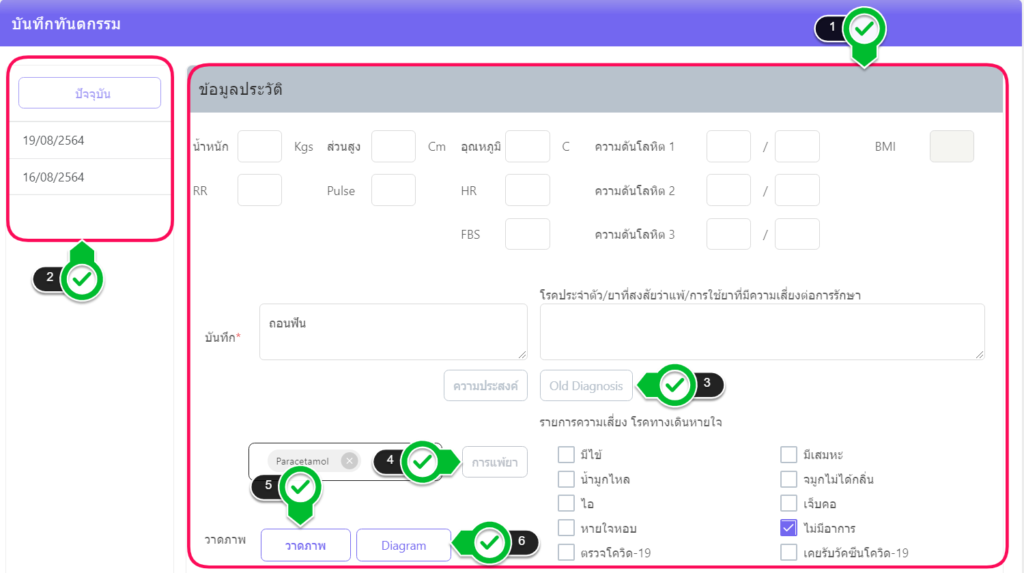The width and height of the screenshot is (1024, 573).
Task: Tick the เจ็บคอ checkbox
Action: click(789, 503)
